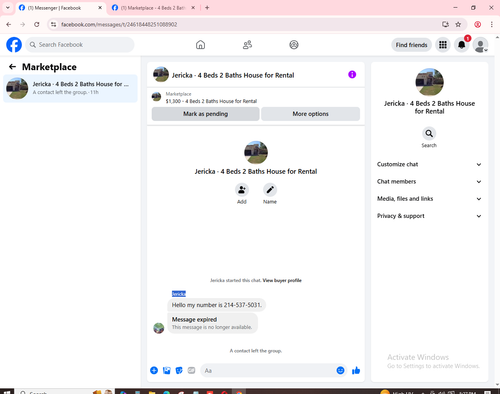This screenshot has width=500, height=394.
Task: Expand Customize chat section
Action: pyautogui.click(x=429, y=164)
